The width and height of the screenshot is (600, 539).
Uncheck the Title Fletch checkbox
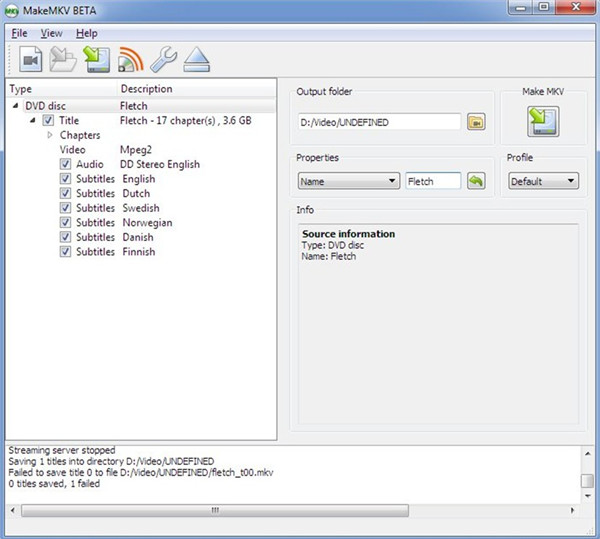click(48, 120)
